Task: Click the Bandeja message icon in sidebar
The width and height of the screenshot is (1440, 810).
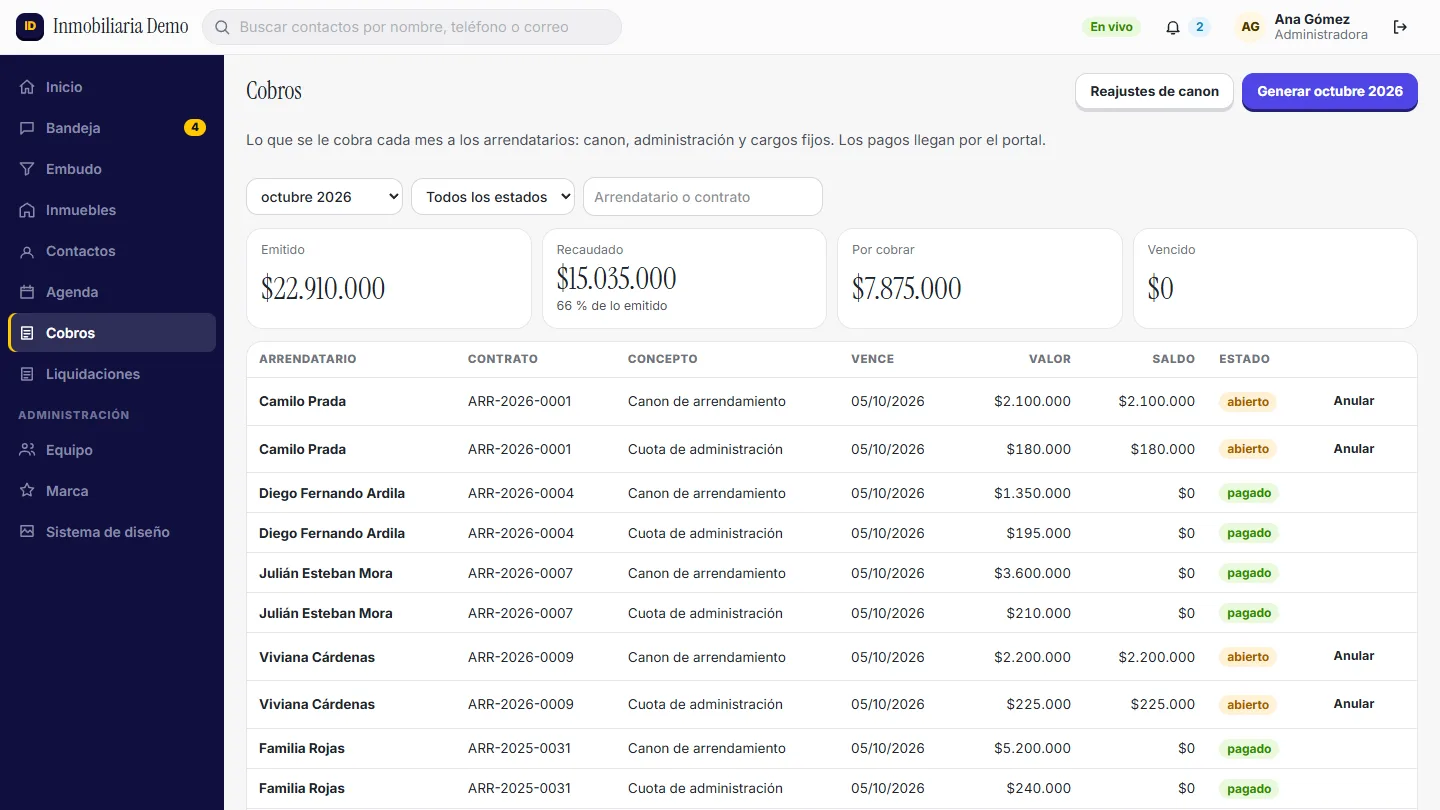Action: pyautogui.click(x=27, y=128)
